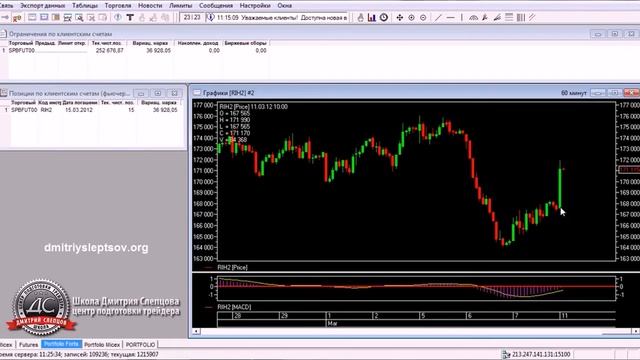640x360 pixels.
Task: Open the Окна menu
Action: tap(284, 6)
